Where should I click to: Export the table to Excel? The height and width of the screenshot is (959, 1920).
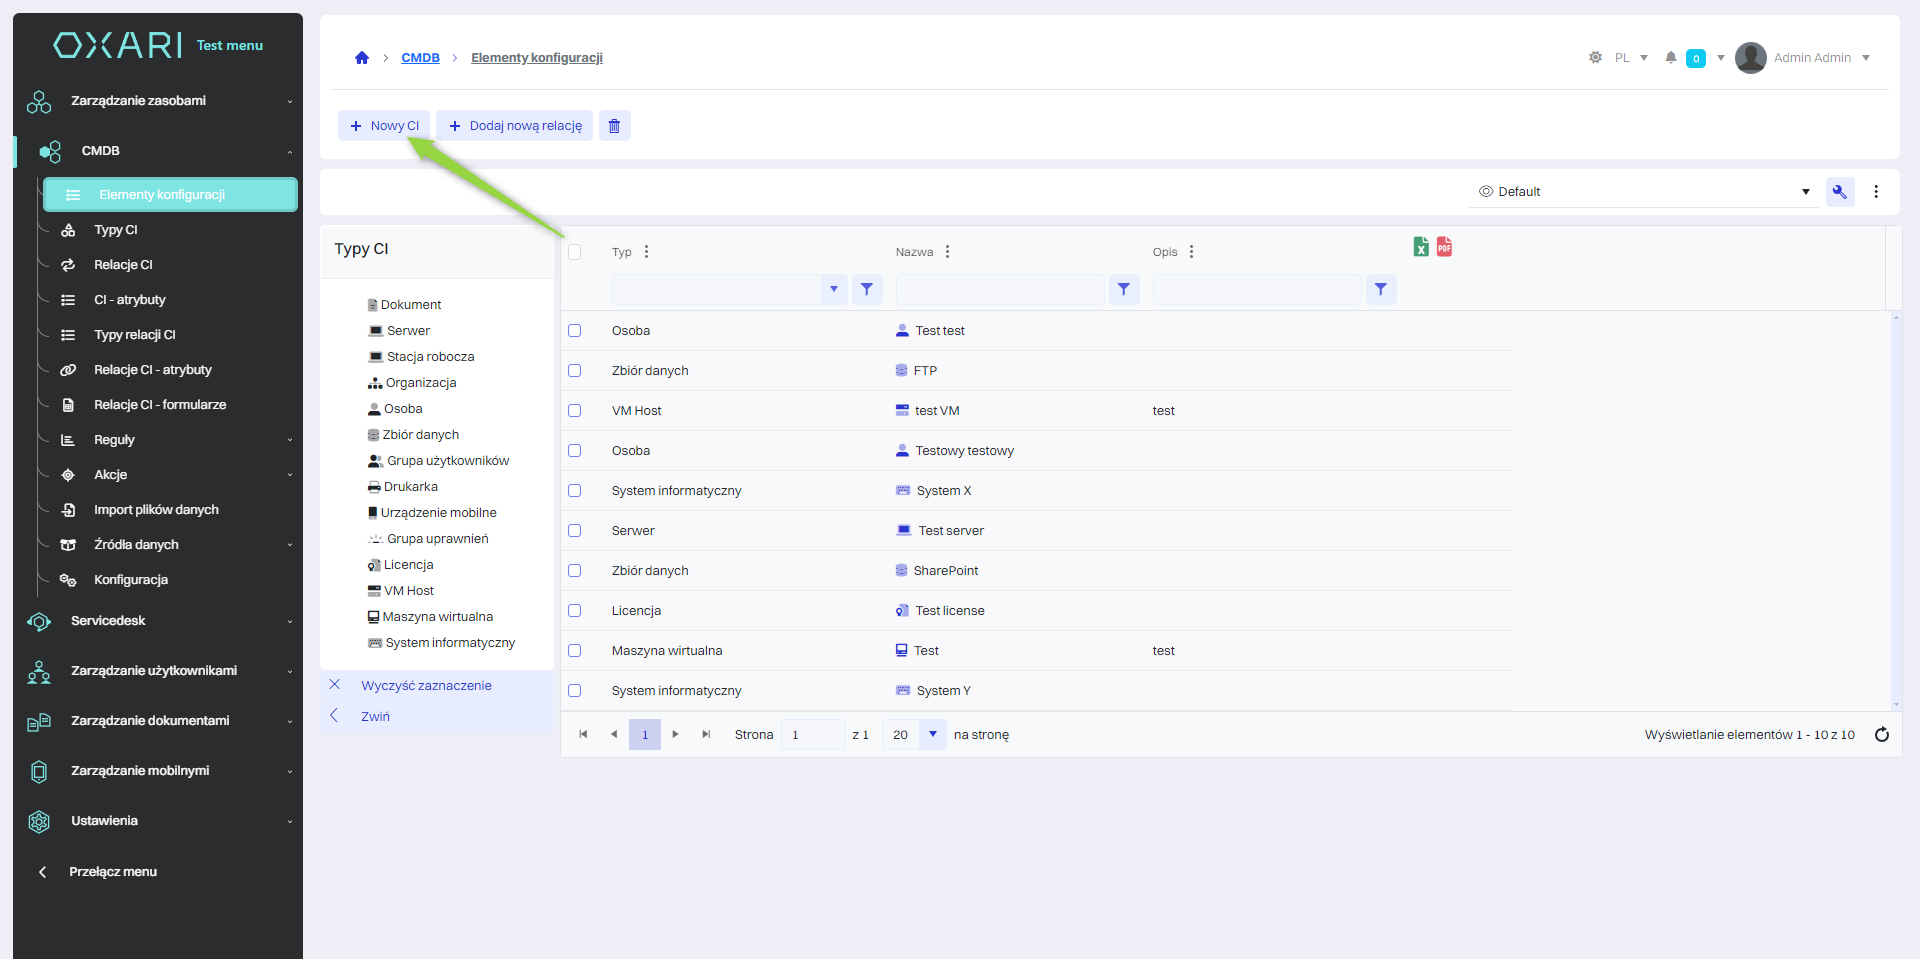[x=1421, y=247]
